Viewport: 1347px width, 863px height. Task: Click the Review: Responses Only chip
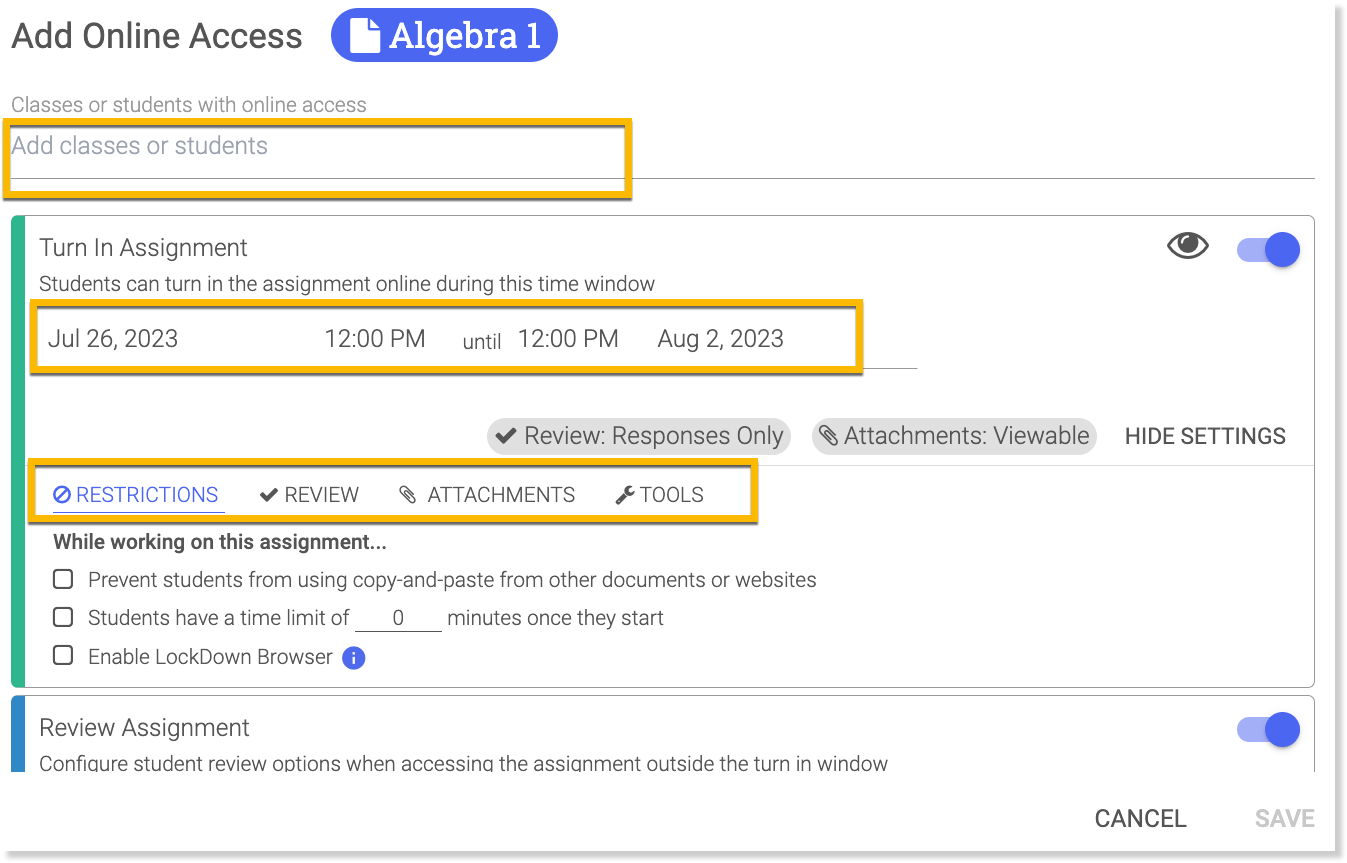tap(639, 436)
